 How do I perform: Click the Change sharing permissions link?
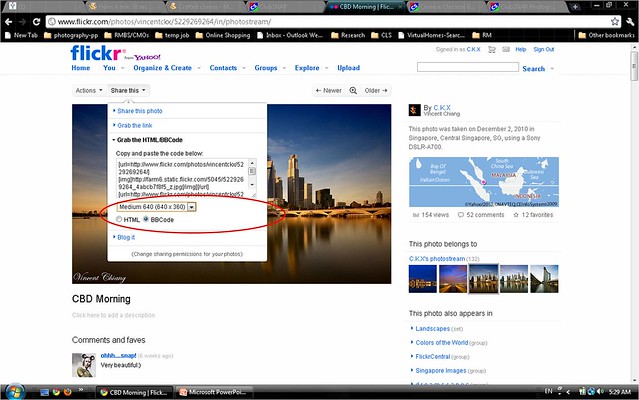click(187, 254)
